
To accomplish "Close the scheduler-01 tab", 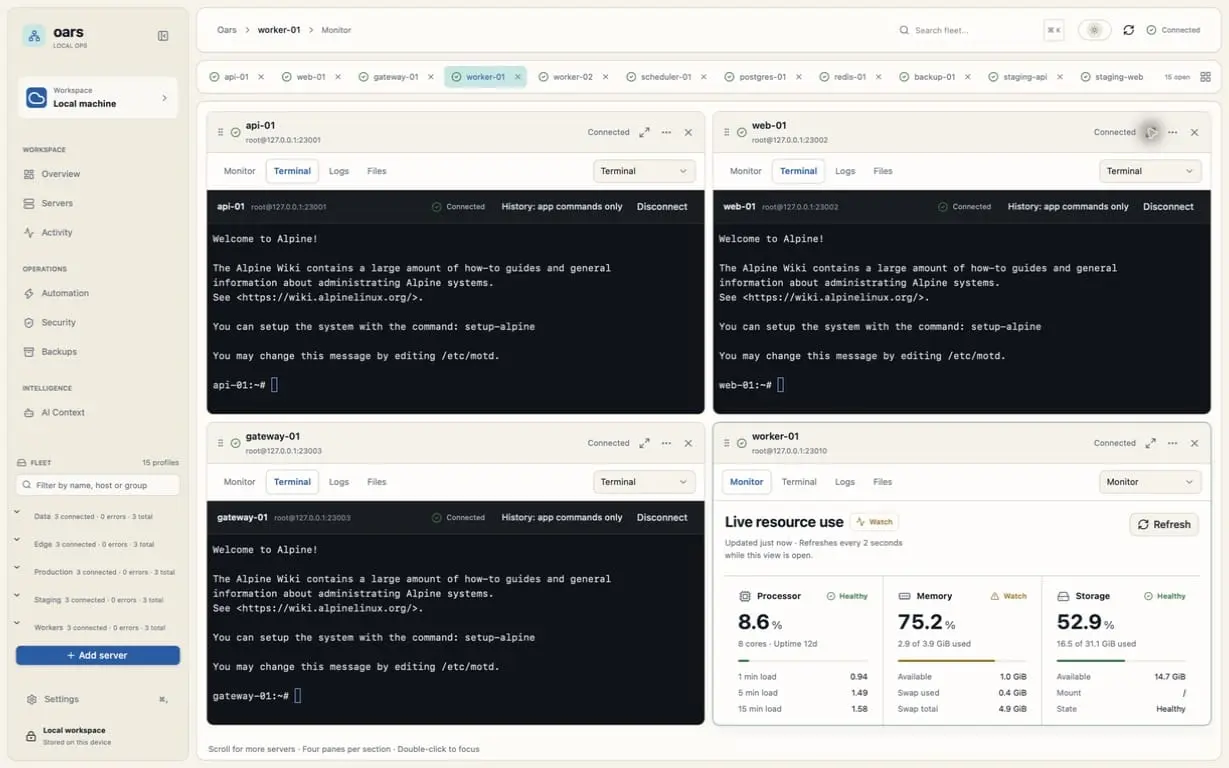I will click(x=703, y=77).
